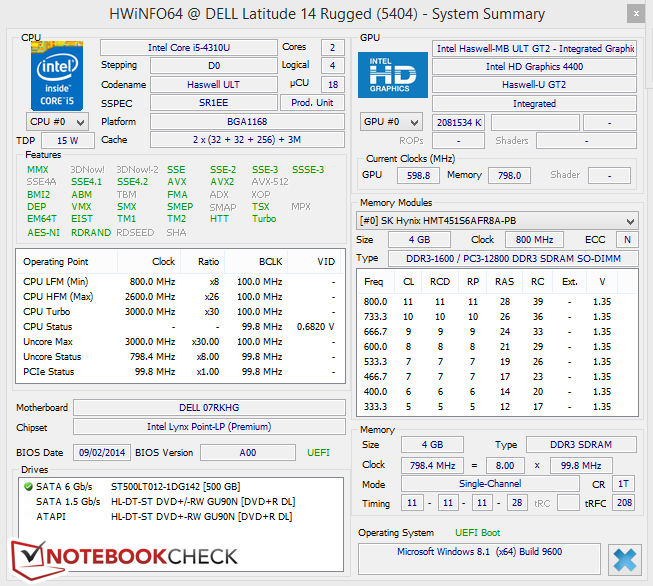The image size is (653, 586).
Task: Click the PCIe Status row
Action: (x=180, y=372)
